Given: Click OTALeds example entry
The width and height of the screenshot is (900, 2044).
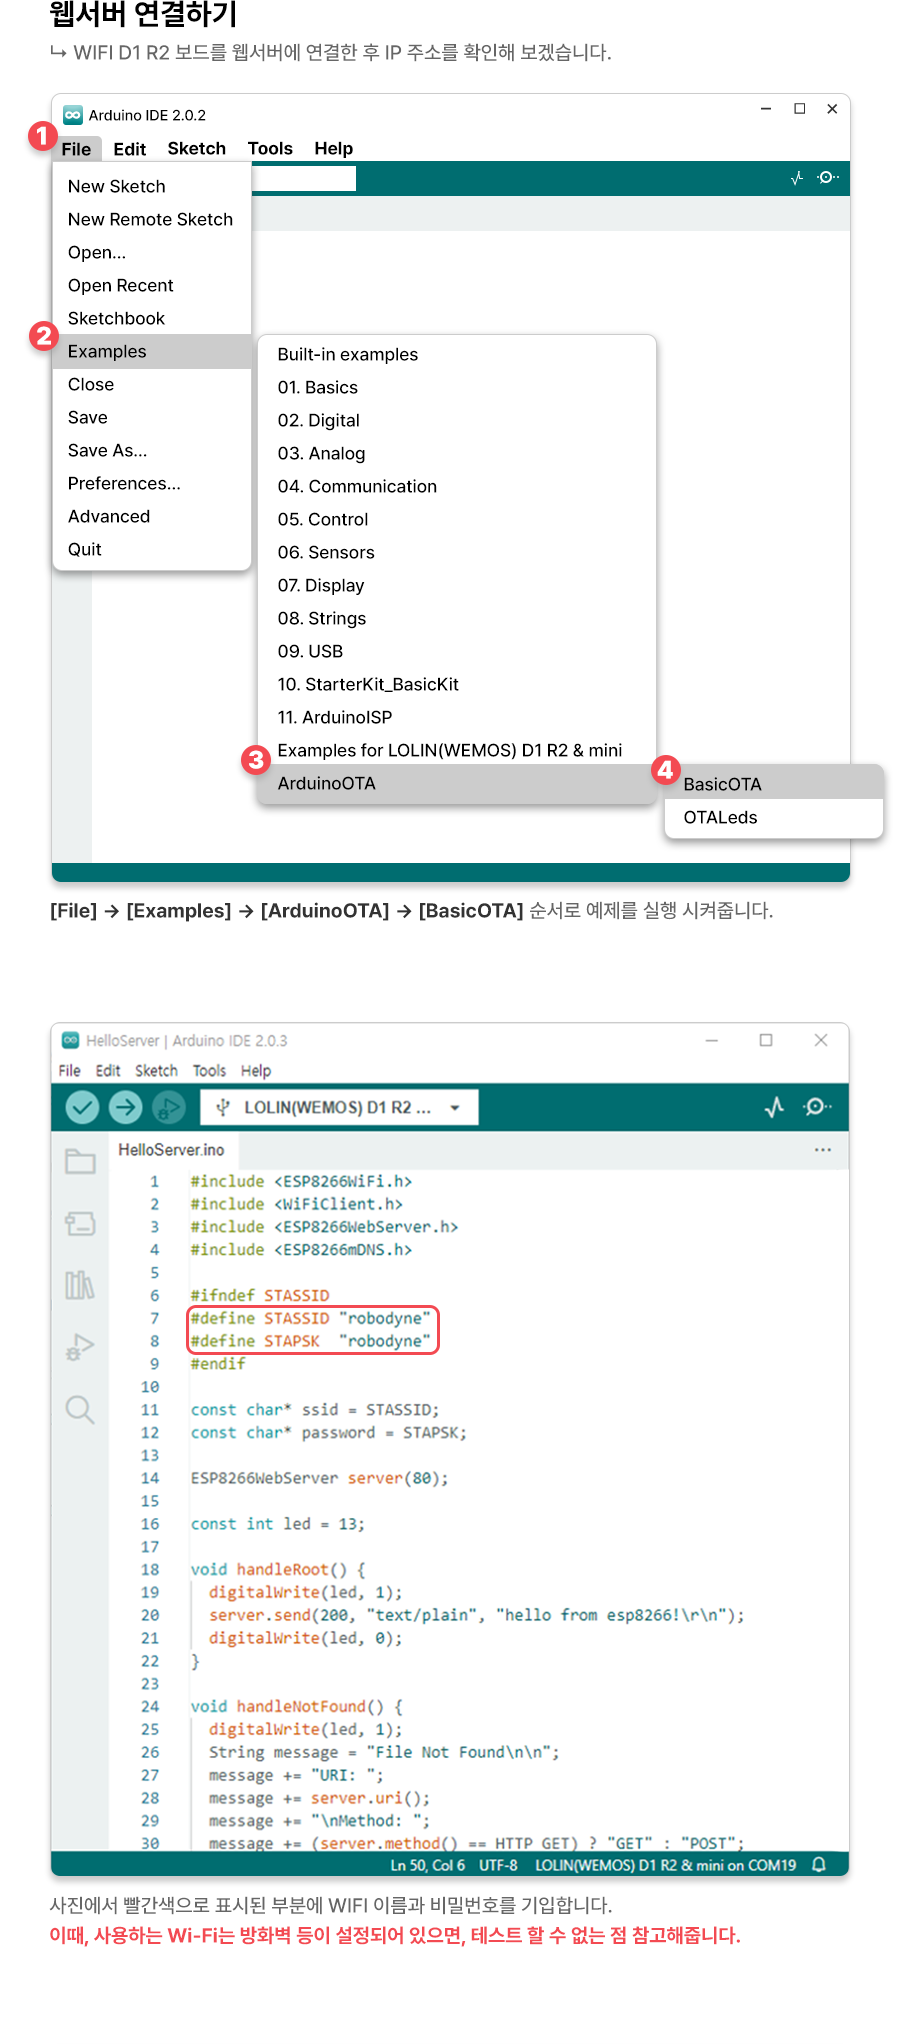Looking at the screenshot, I should [720, 818].
